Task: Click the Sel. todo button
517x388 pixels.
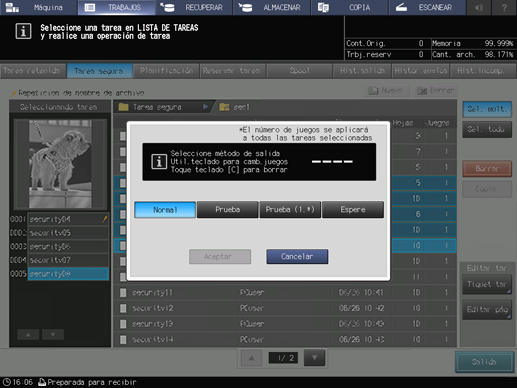Action: point(487,129)
